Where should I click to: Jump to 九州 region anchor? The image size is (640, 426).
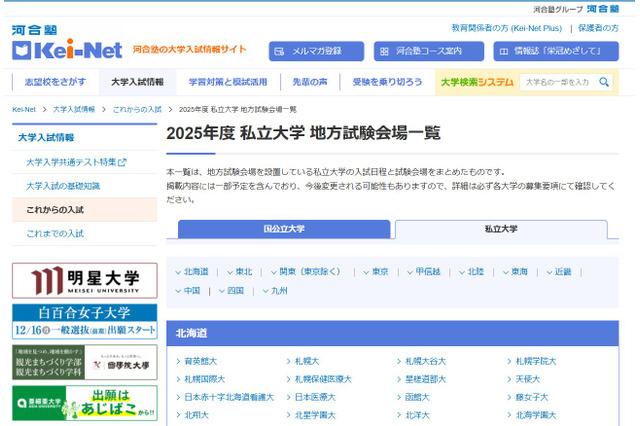click(275, 291)
